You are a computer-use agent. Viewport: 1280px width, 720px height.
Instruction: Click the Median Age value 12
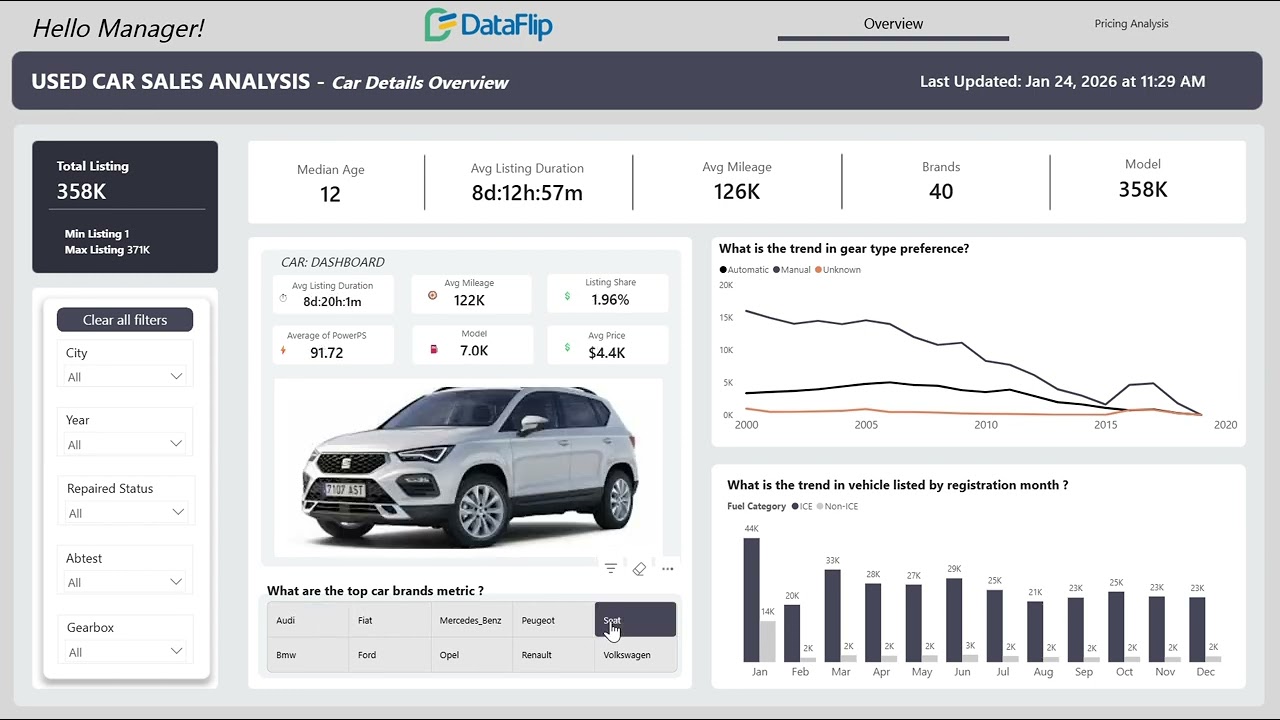tap(330, 194)
